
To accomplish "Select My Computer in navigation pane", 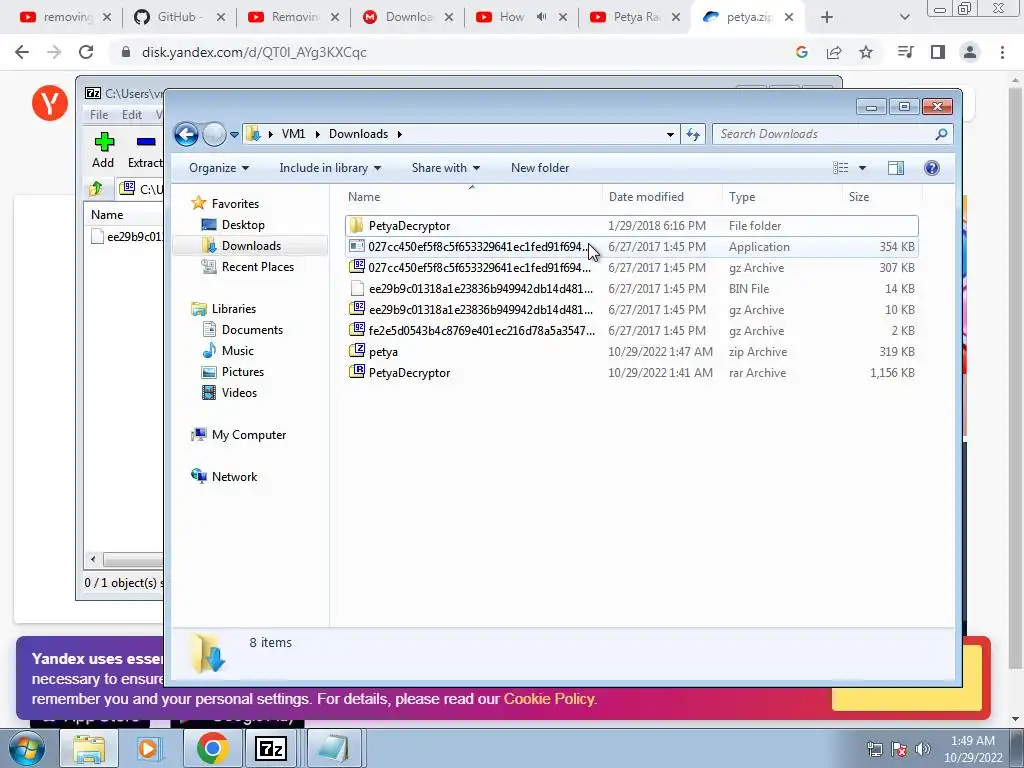I will click(x=248, y=435).
